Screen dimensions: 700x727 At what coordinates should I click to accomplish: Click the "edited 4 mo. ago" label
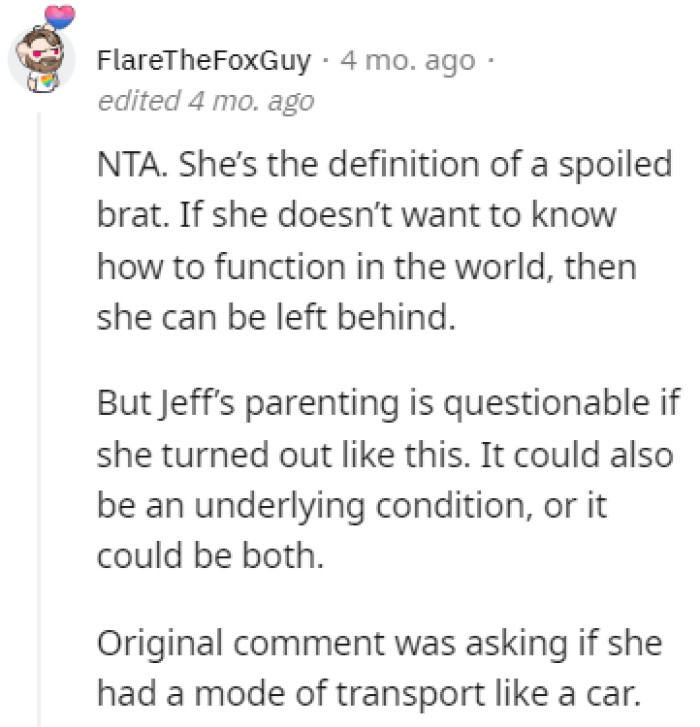(205, 101)
